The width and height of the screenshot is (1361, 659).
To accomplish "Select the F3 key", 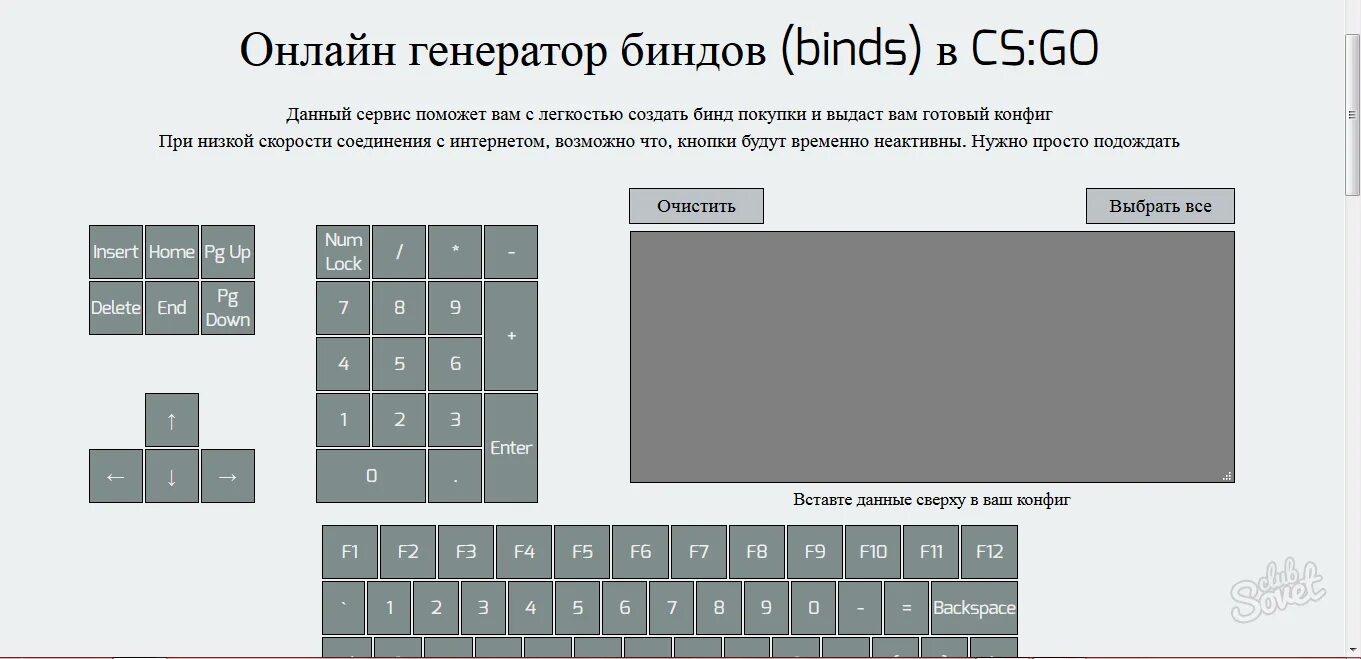I will click(466, 552).
